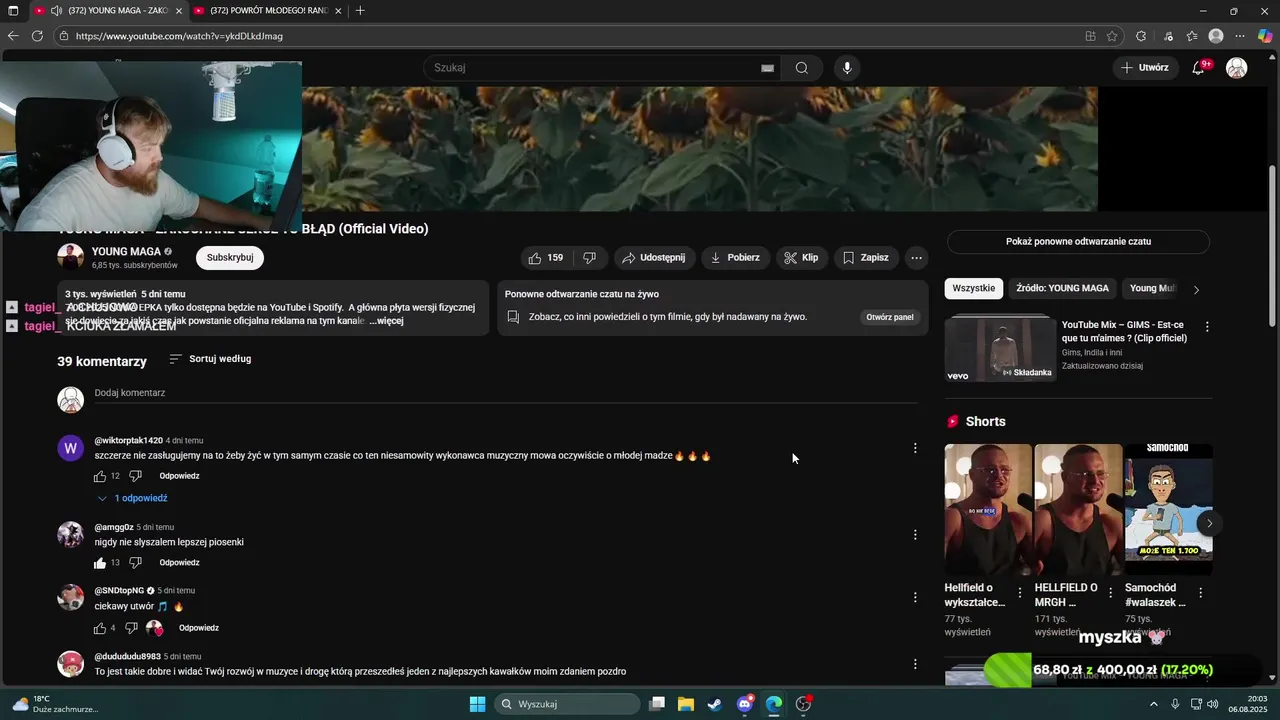Select the Young Mul... filter chip

(1152, 288)
